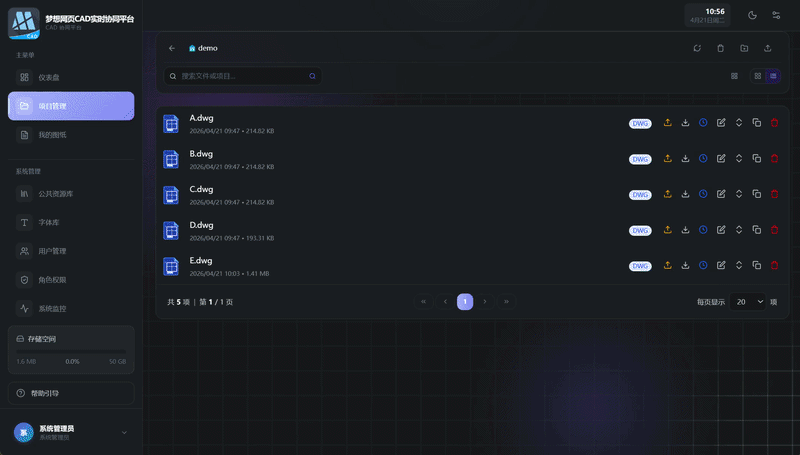
Task: Delete the A.dwg file
Action: (x=774, y=123)
